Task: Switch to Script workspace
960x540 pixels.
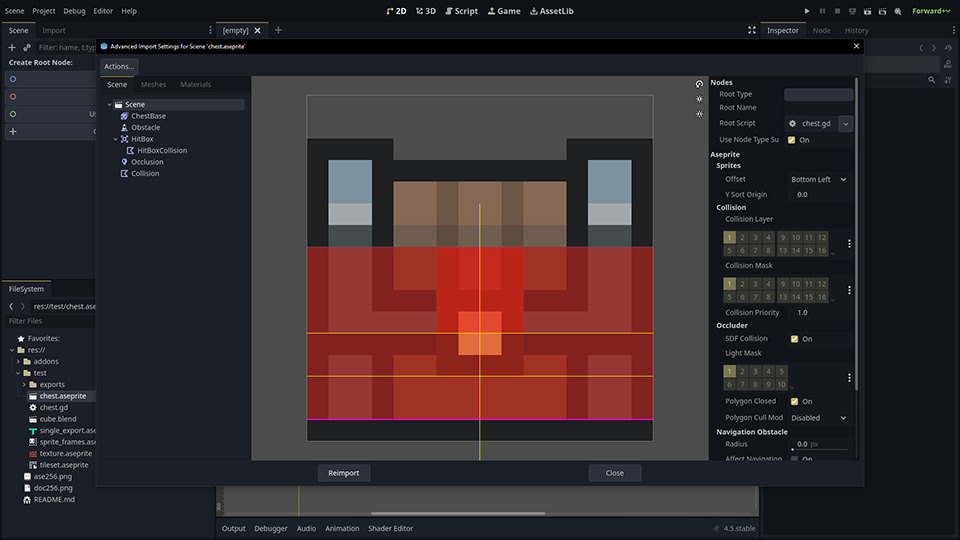Action: point(462,11)
